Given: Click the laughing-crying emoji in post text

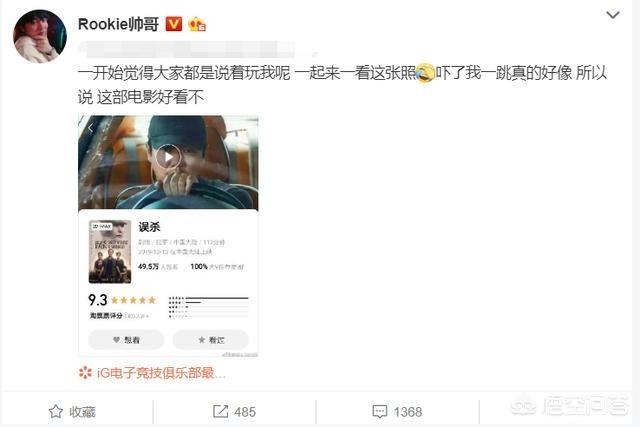Looking at the screenshot, I should tap(424, 73).
